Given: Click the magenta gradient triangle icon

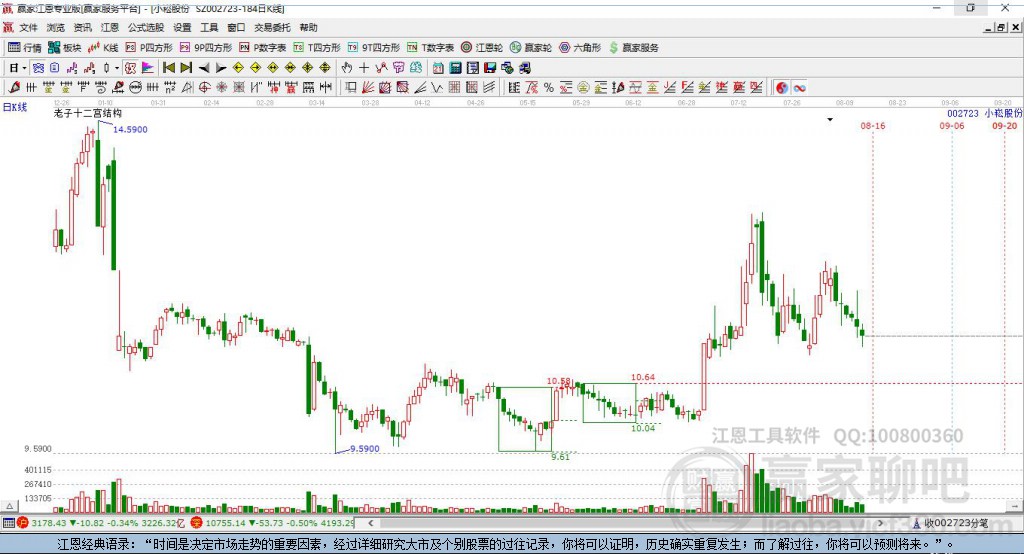Looking at the screenshot, I should (148, 68).
